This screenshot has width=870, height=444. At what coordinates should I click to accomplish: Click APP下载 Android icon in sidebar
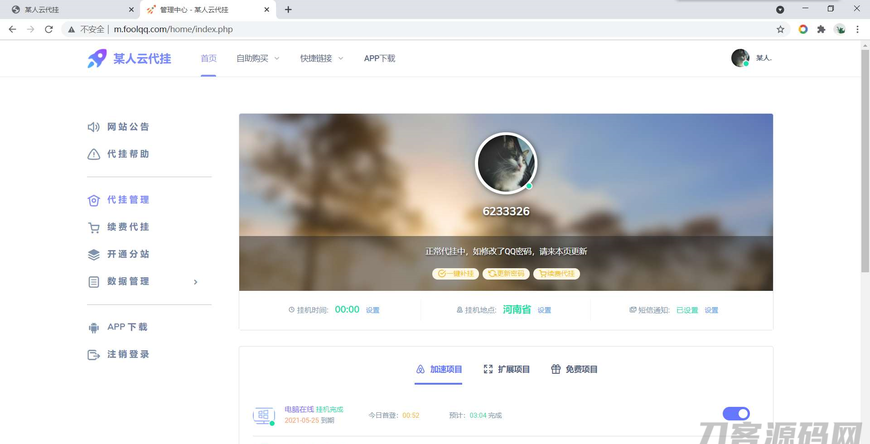pyautogui.click(x=94, y=328)
